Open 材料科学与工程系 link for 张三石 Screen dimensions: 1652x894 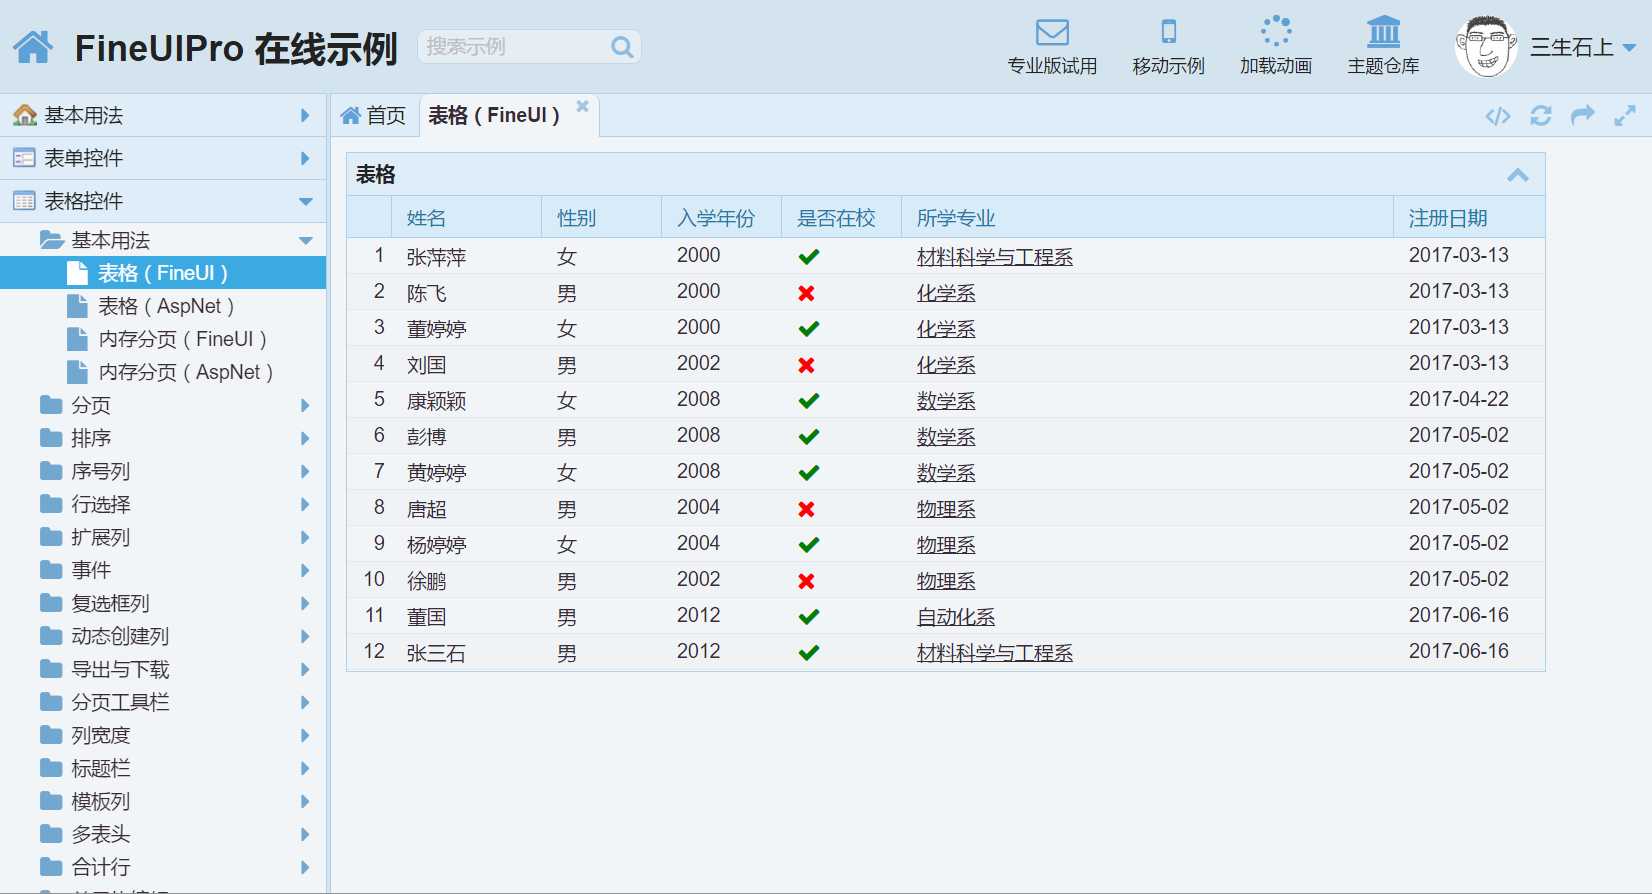(995, 653)
